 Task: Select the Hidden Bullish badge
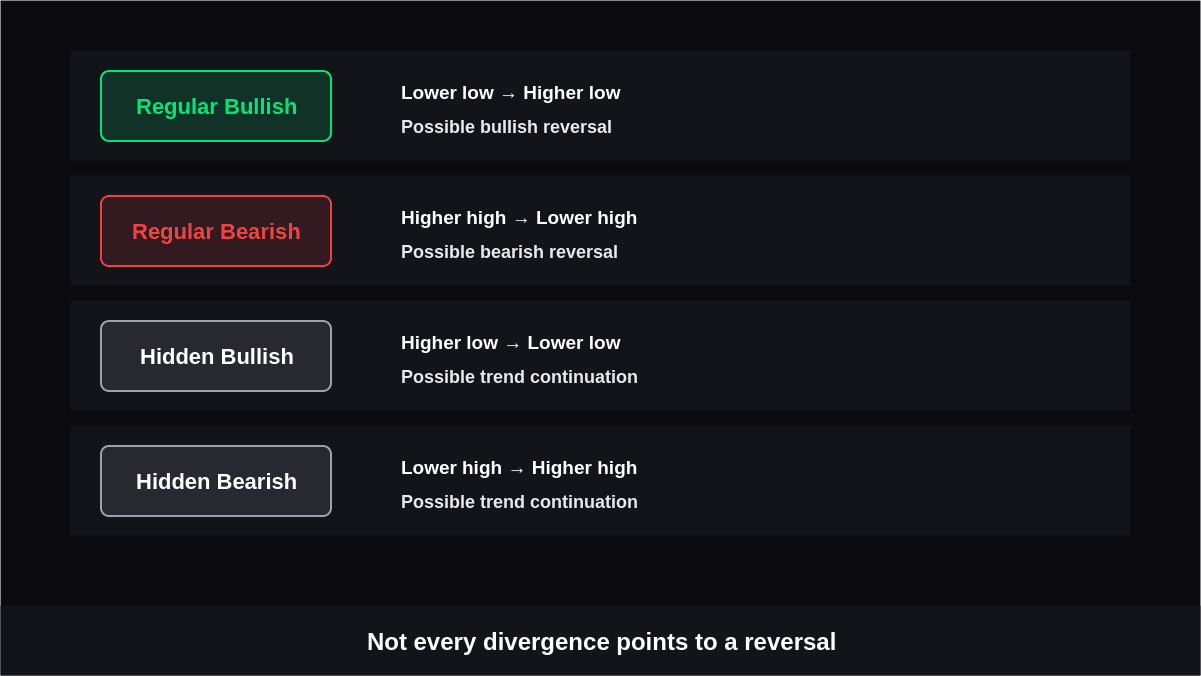(216, 356)
